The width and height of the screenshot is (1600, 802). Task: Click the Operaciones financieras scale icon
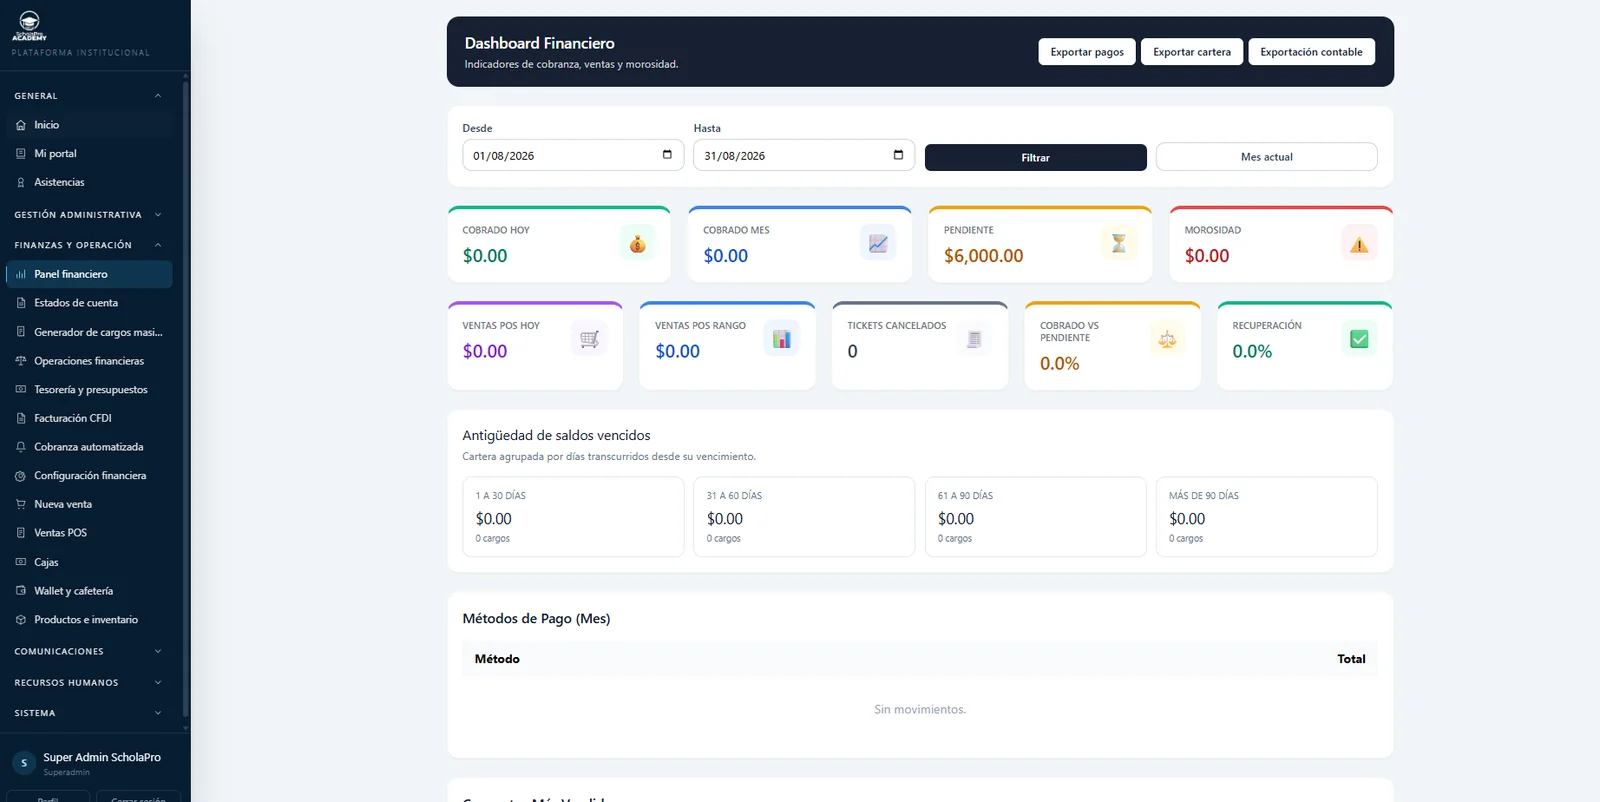[x=21, y=361]
